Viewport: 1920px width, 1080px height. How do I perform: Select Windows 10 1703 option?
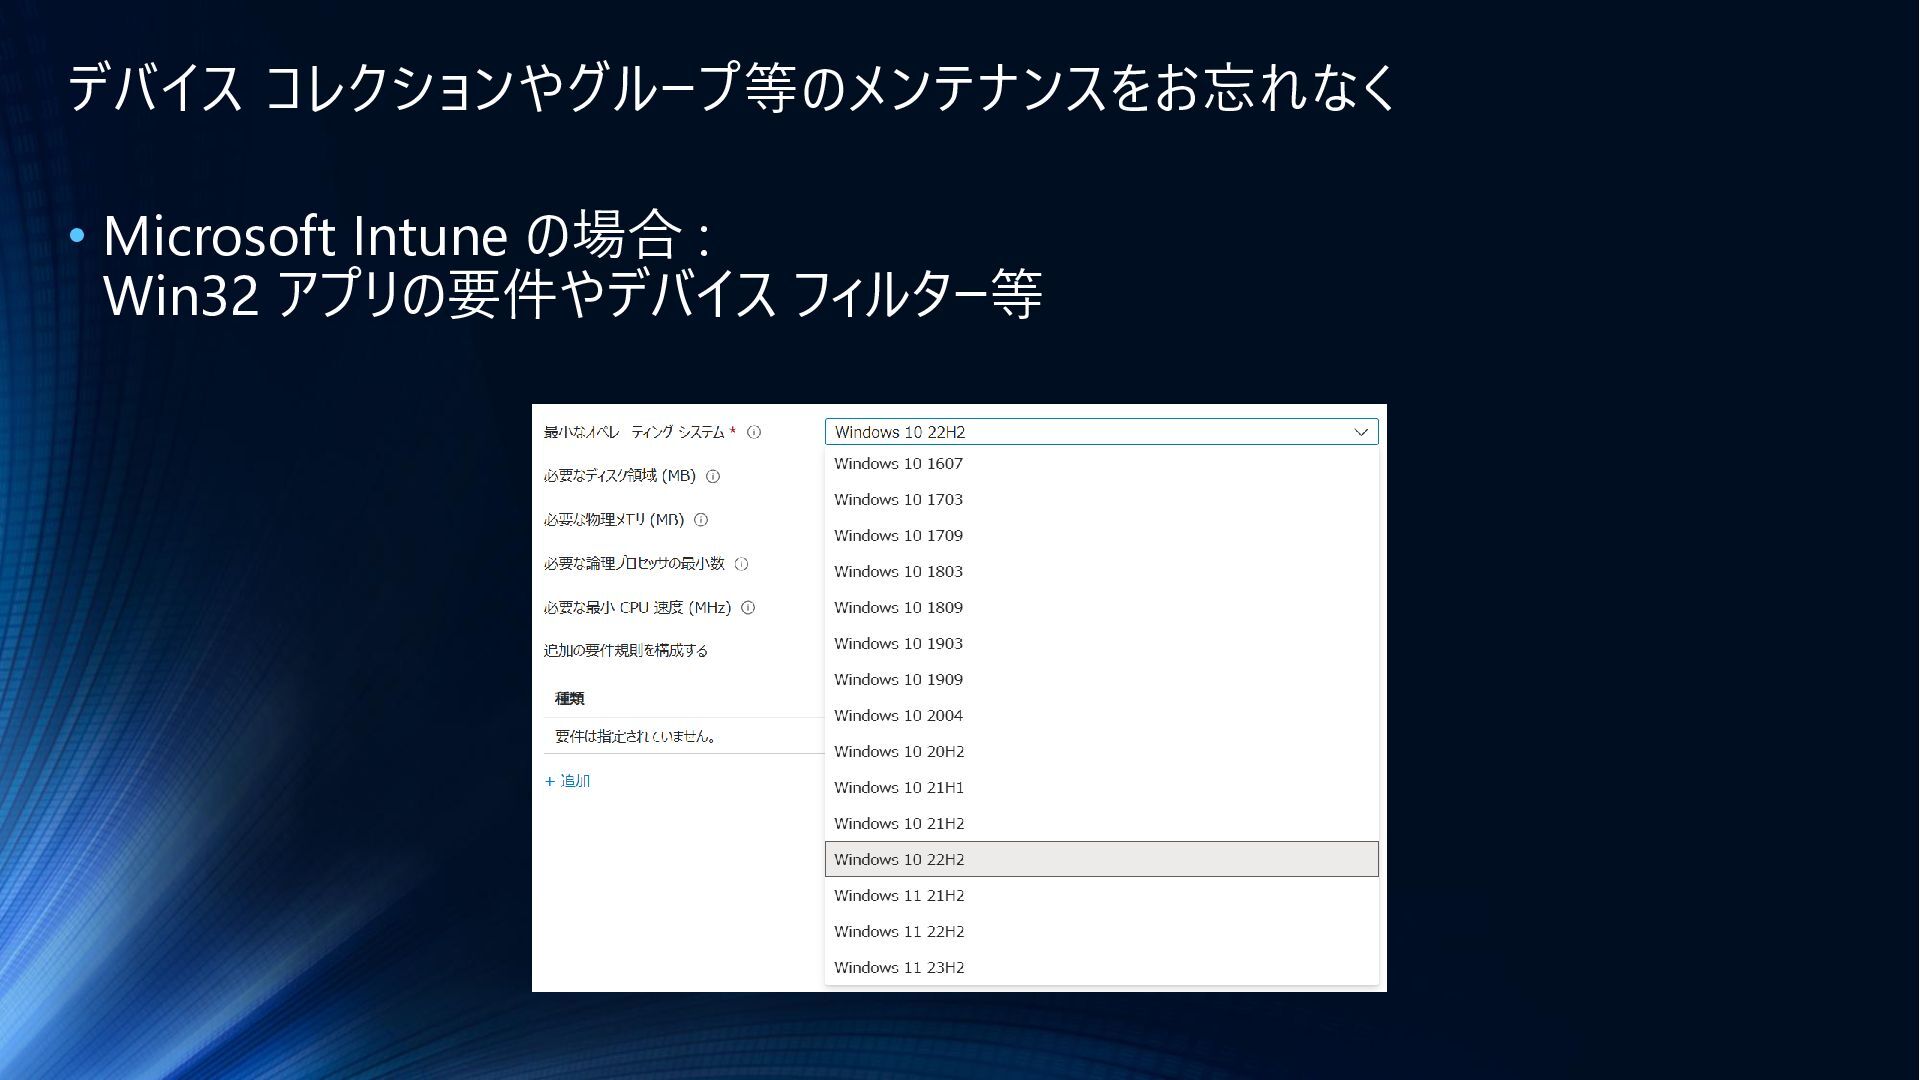[1101, 500]
